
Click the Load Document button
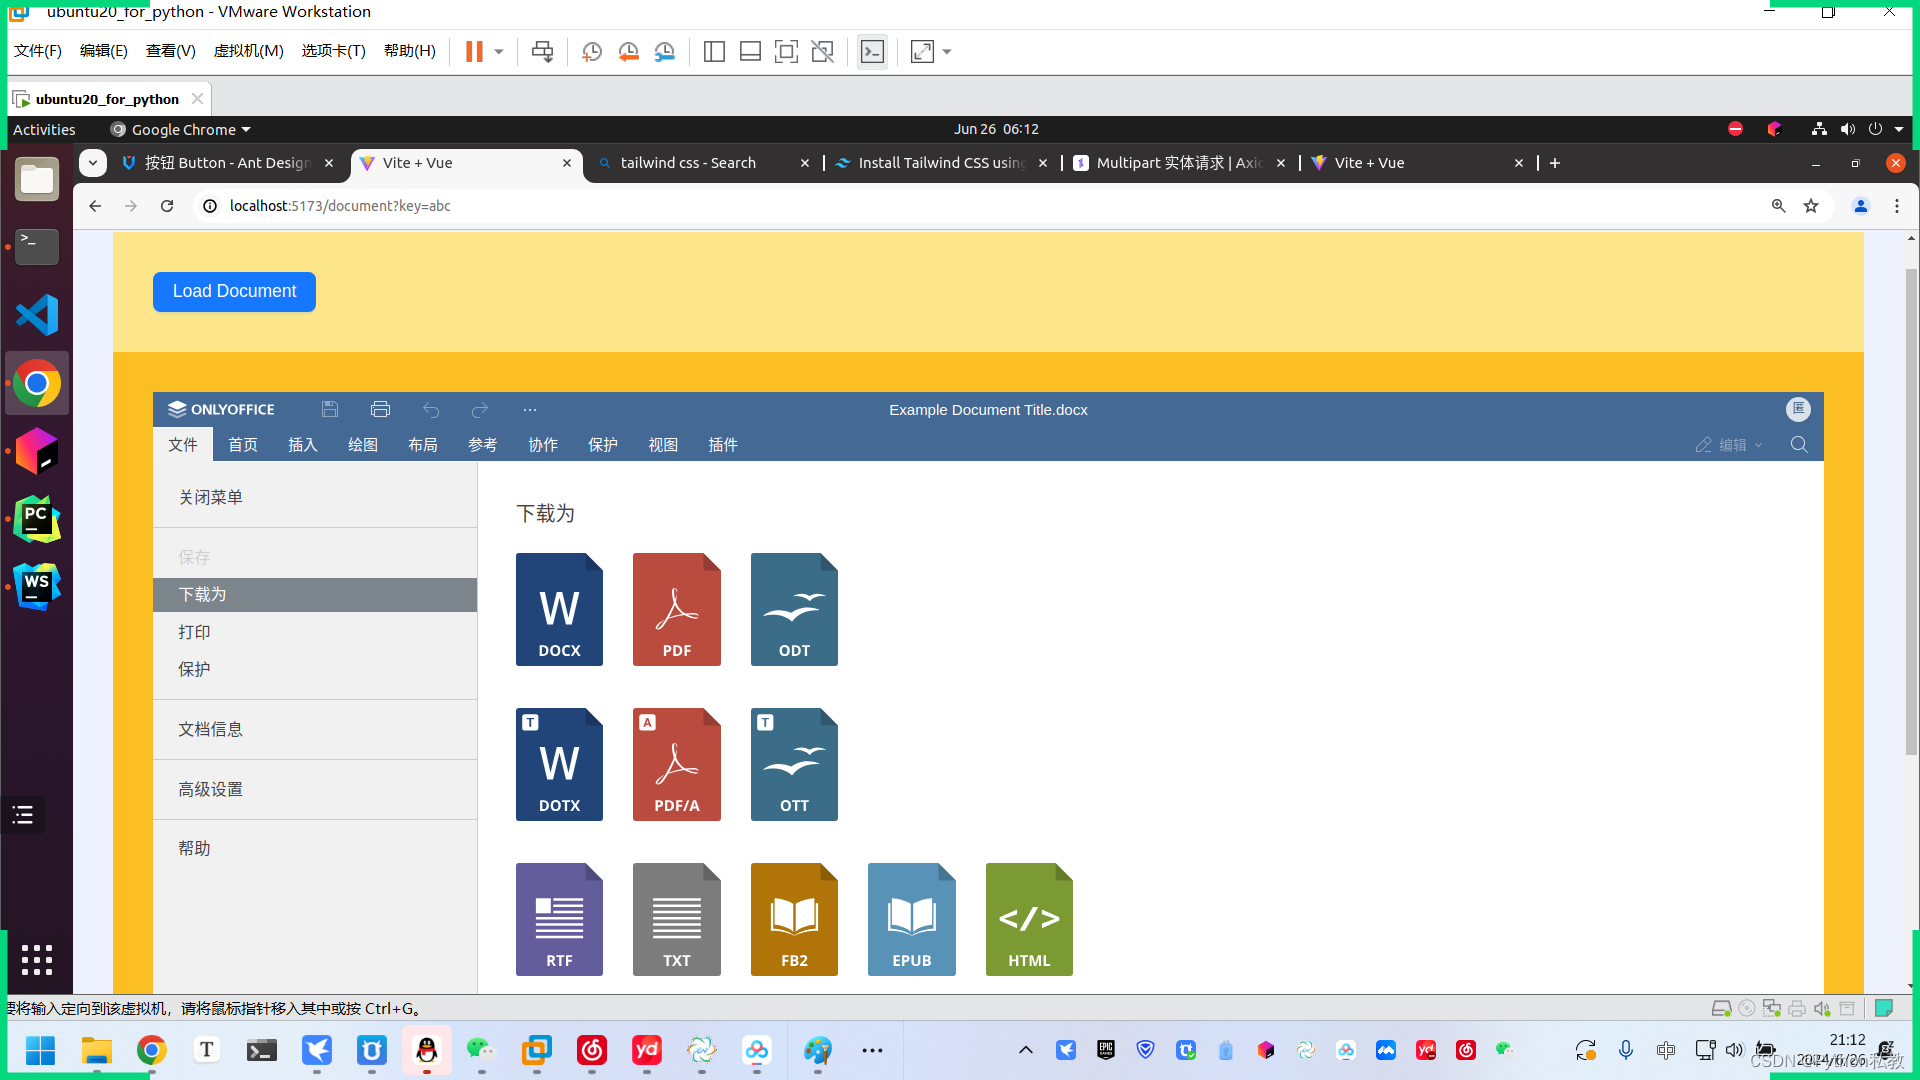point(235,290)
